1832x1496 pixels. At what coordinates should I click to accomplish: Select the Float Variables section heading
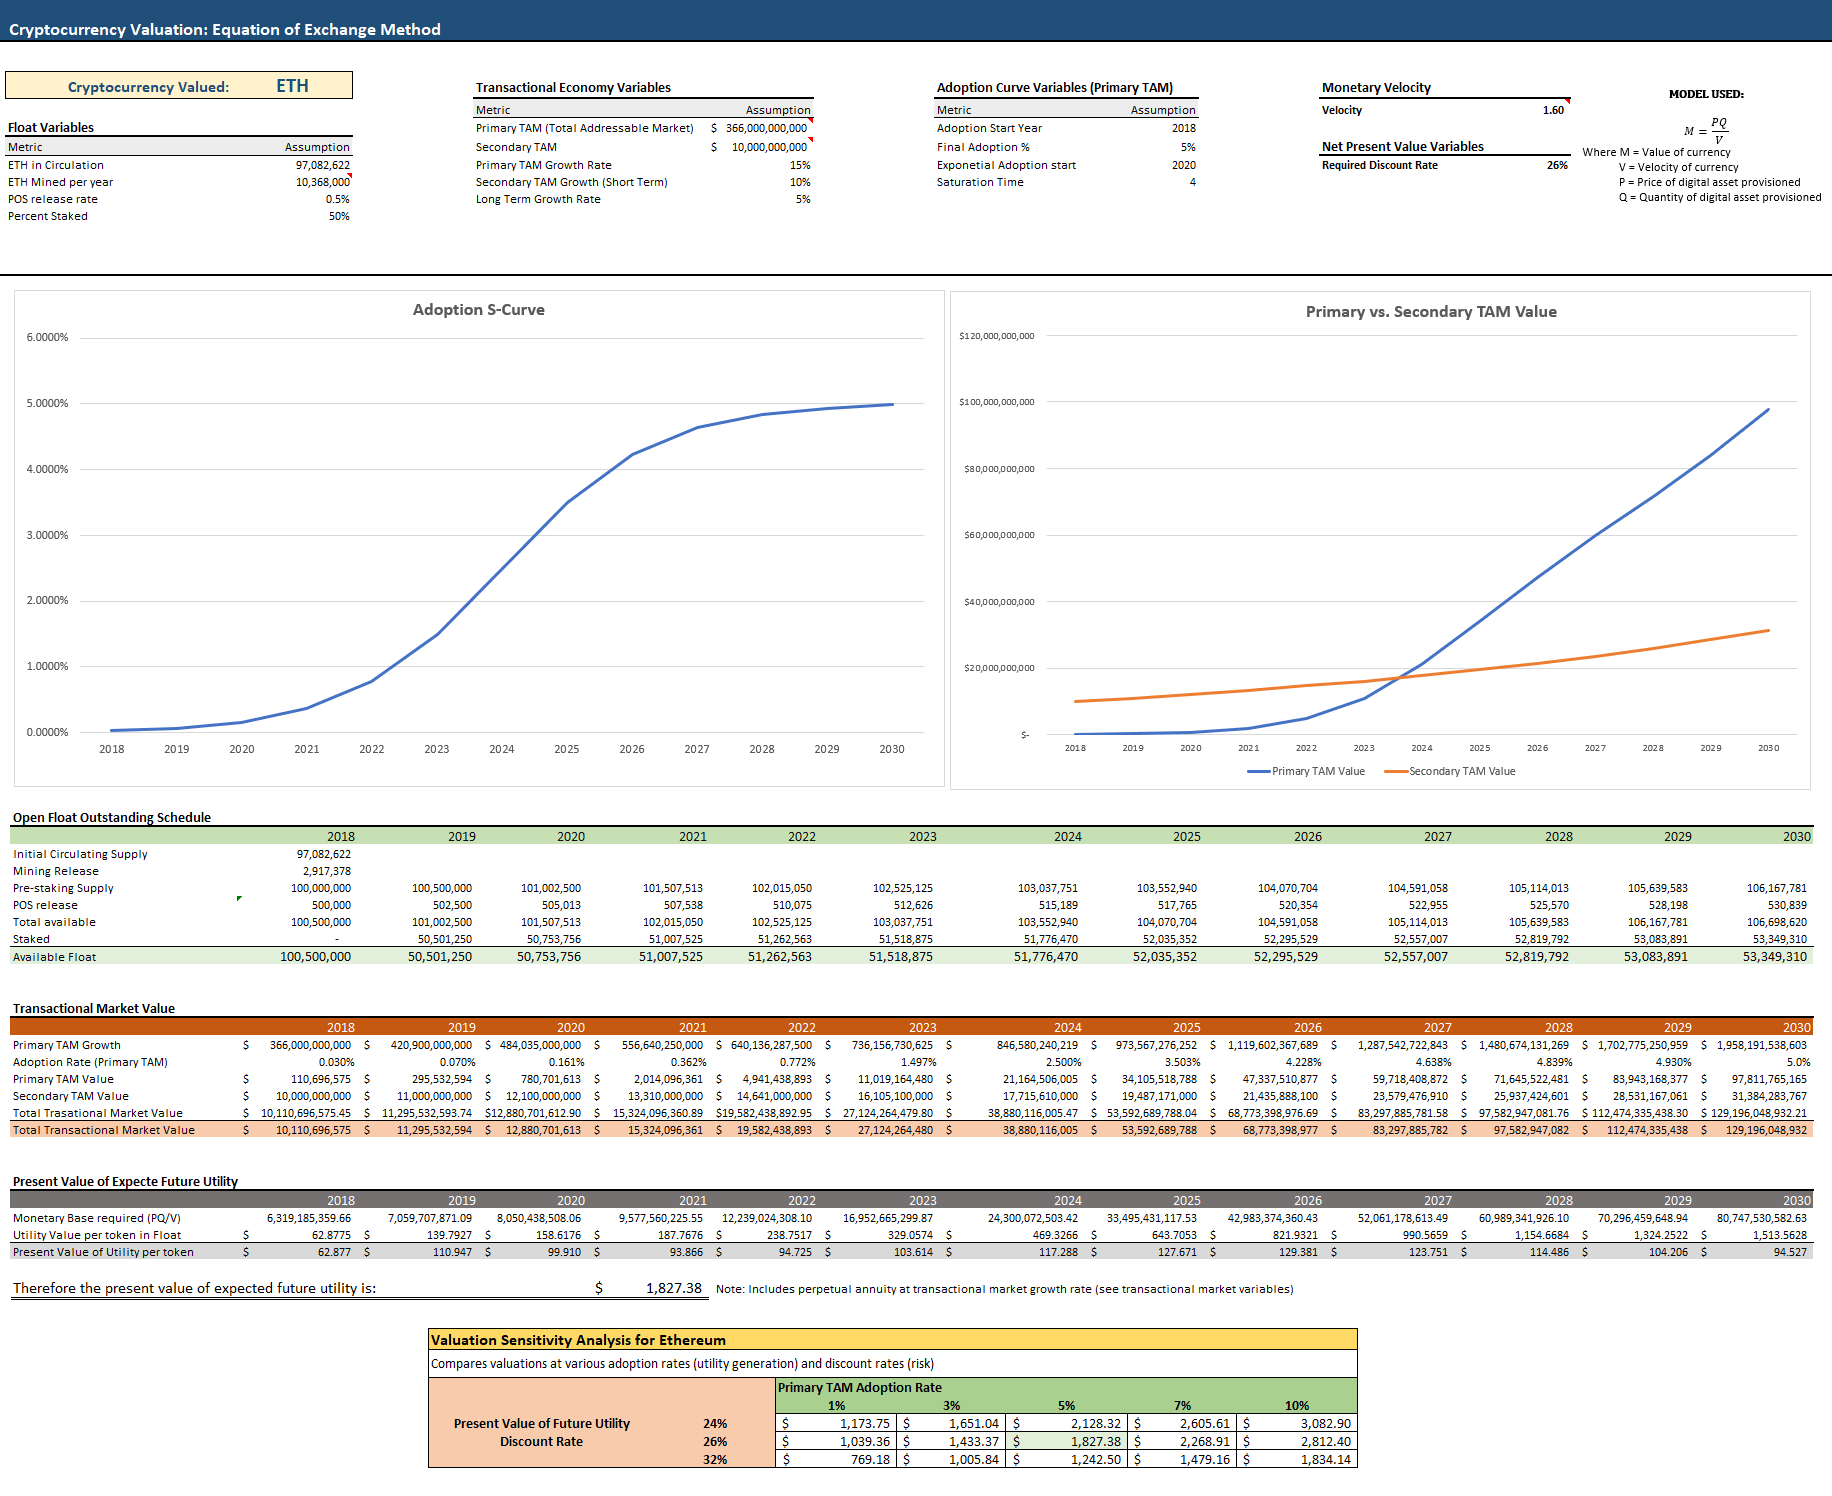[x=51, y=127]
